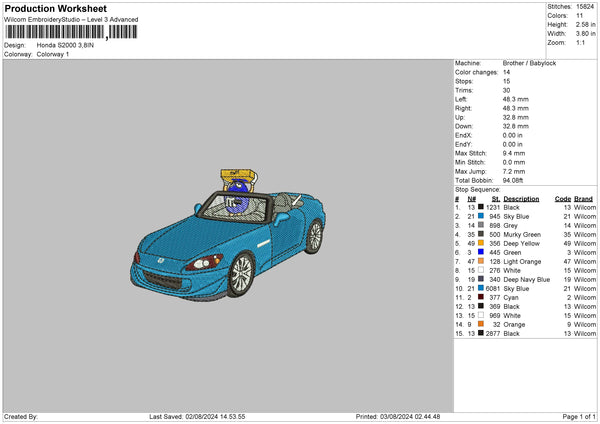
Task: Click the 'Deep Navy Blue' description text
Action: click(527, 279)
